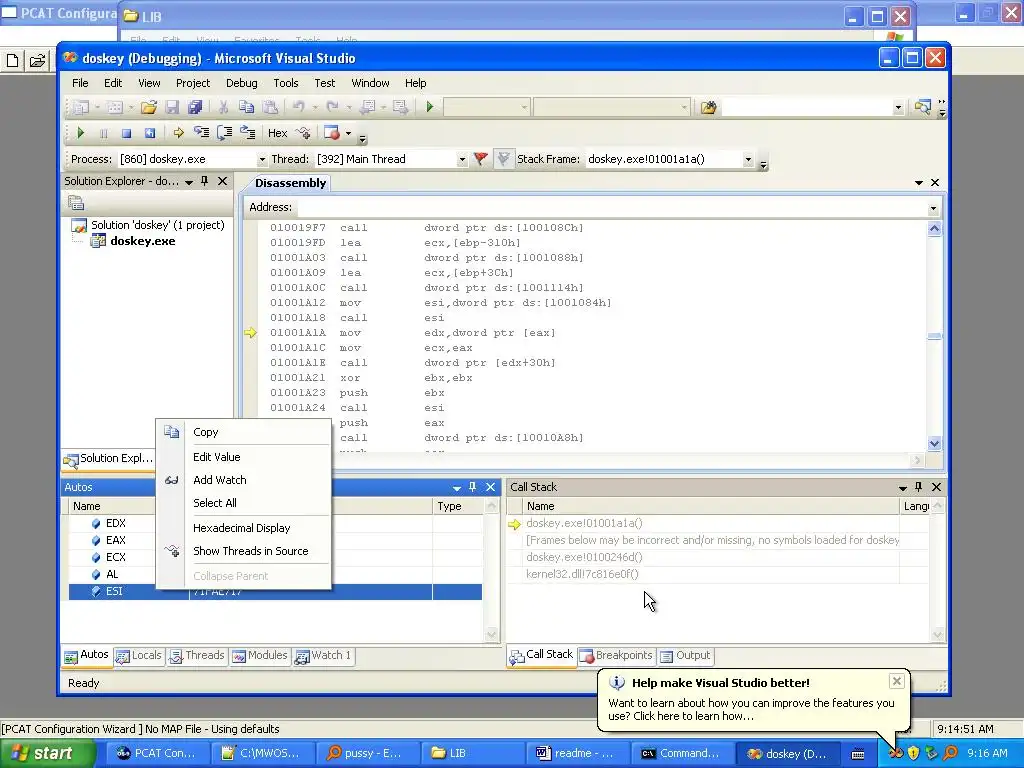Click the Step Over icon
The height and width of the screenshot is (768, 1024).
225,133
